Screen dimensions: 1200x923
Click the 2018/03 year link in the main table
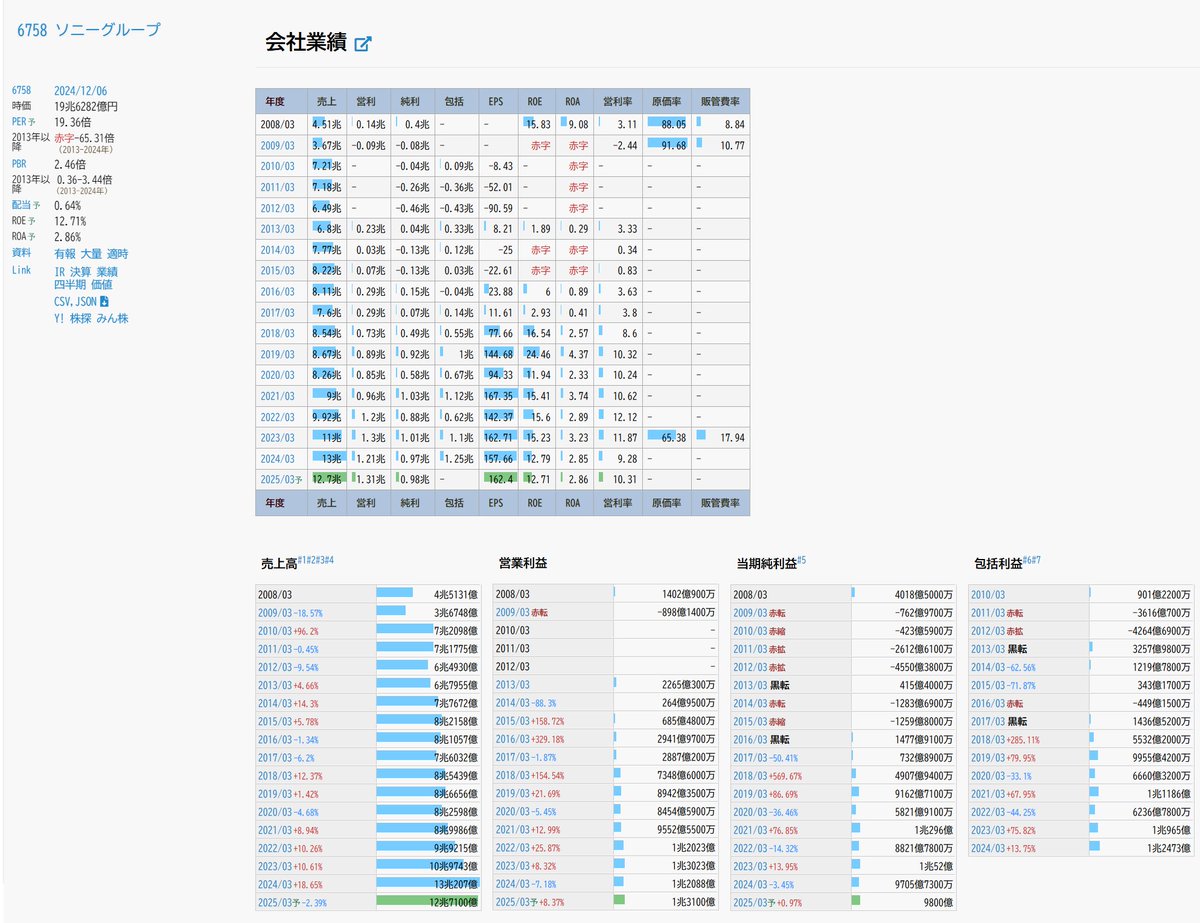click(x=280, y=332)
